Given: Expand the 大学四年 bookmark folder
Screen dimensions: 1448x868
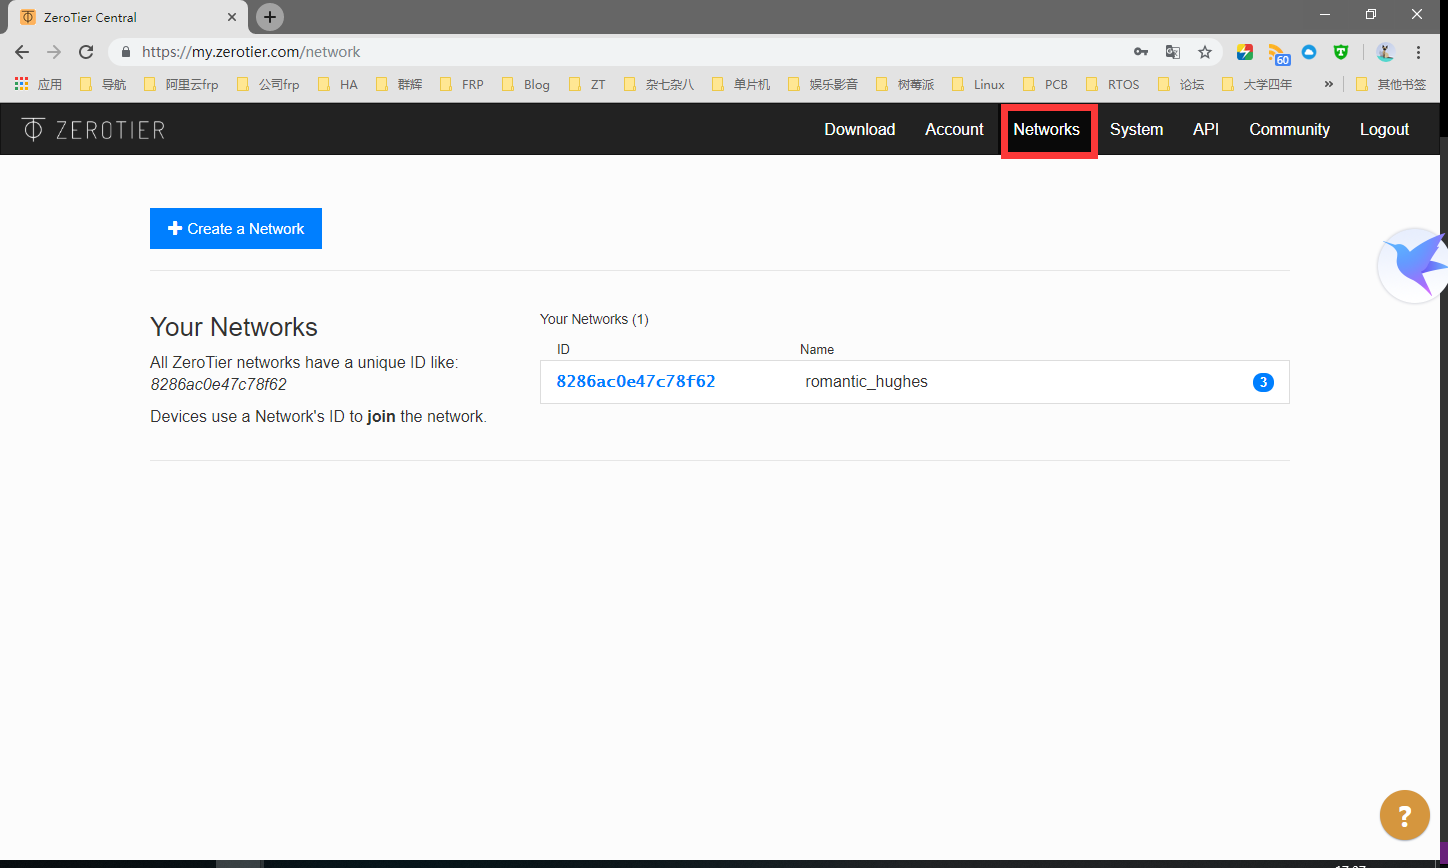Looking at the screenshot, I should [x=1257, y=84].
